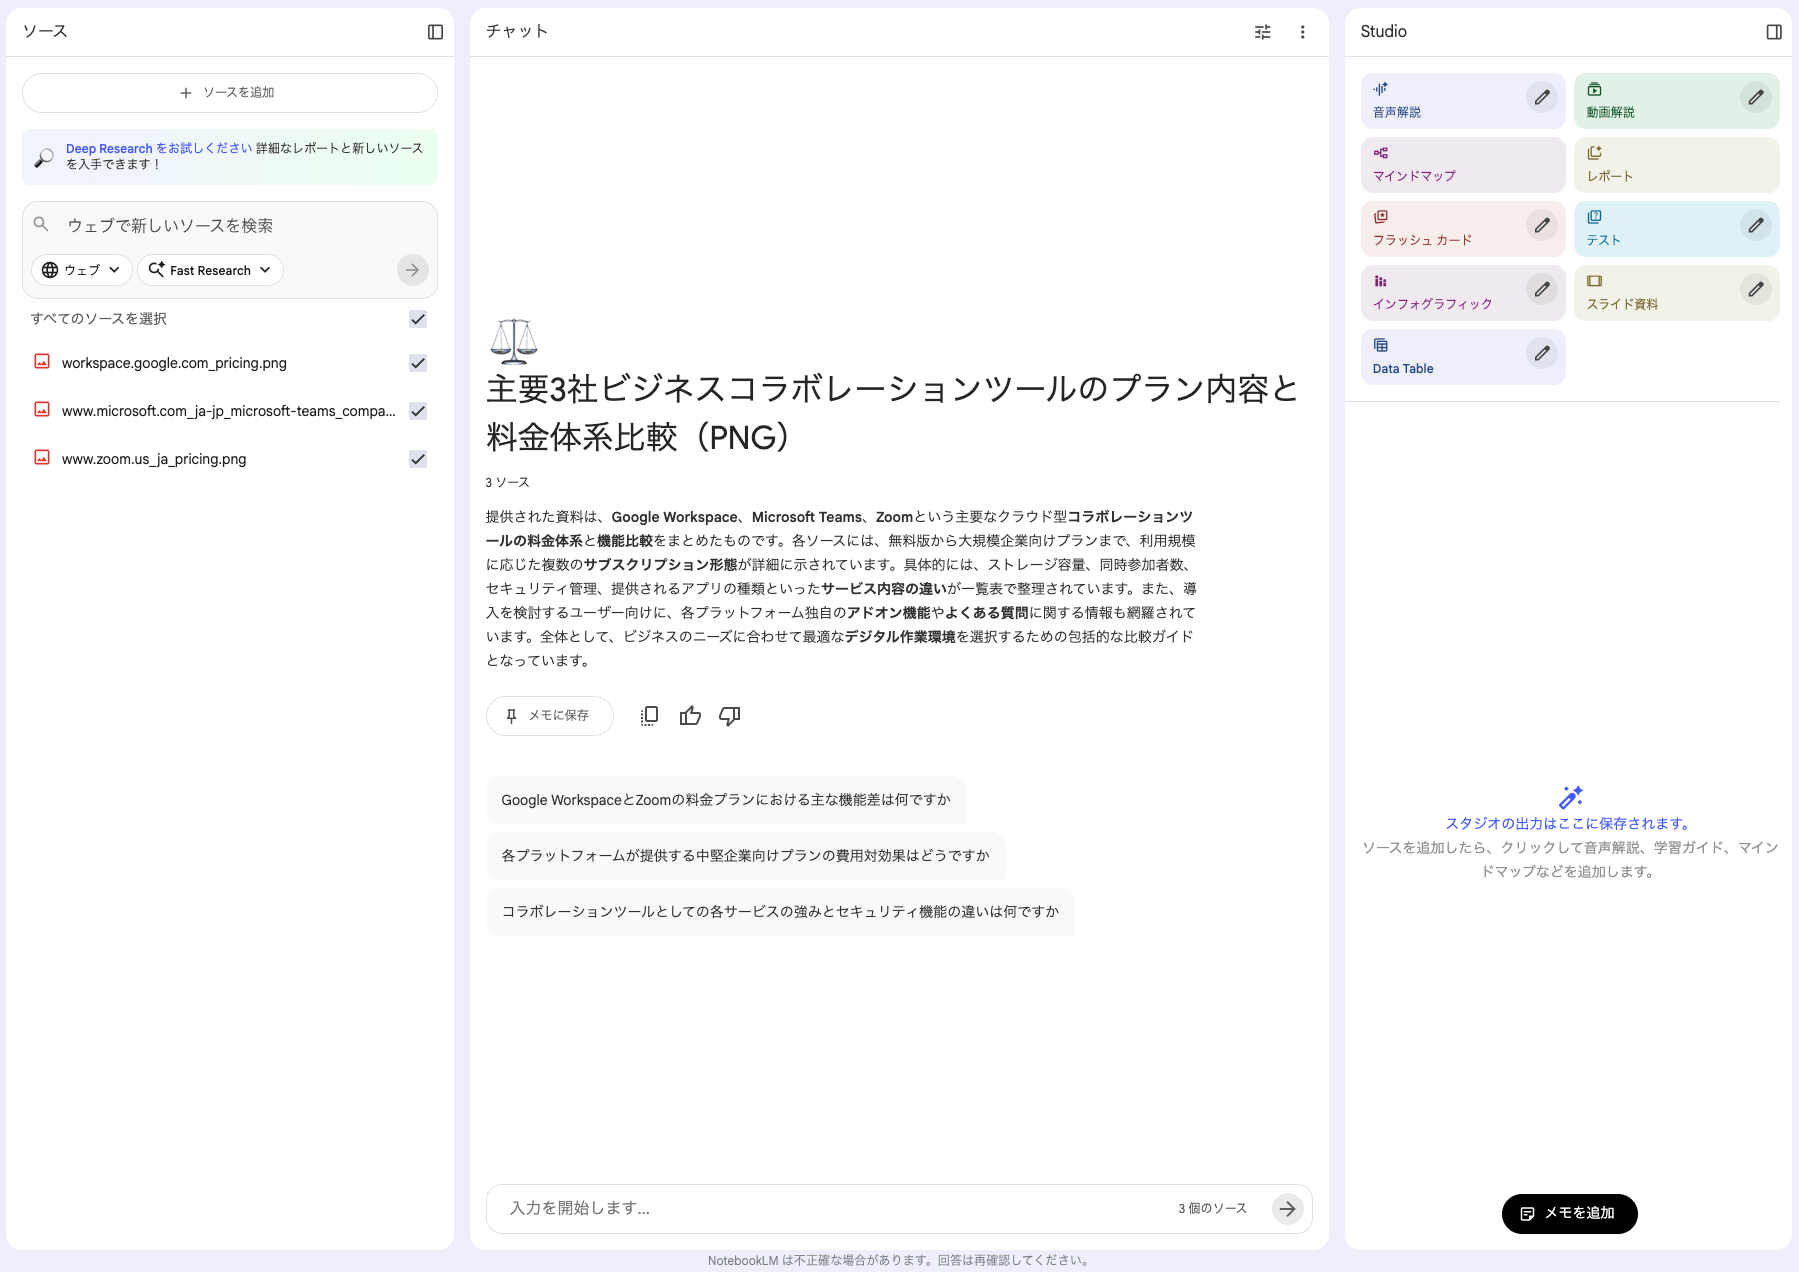This screenshot has width=1799, height=1272.
Task: Edit the テスト quiz options with pencil icon
Action: pos(1755,226)
